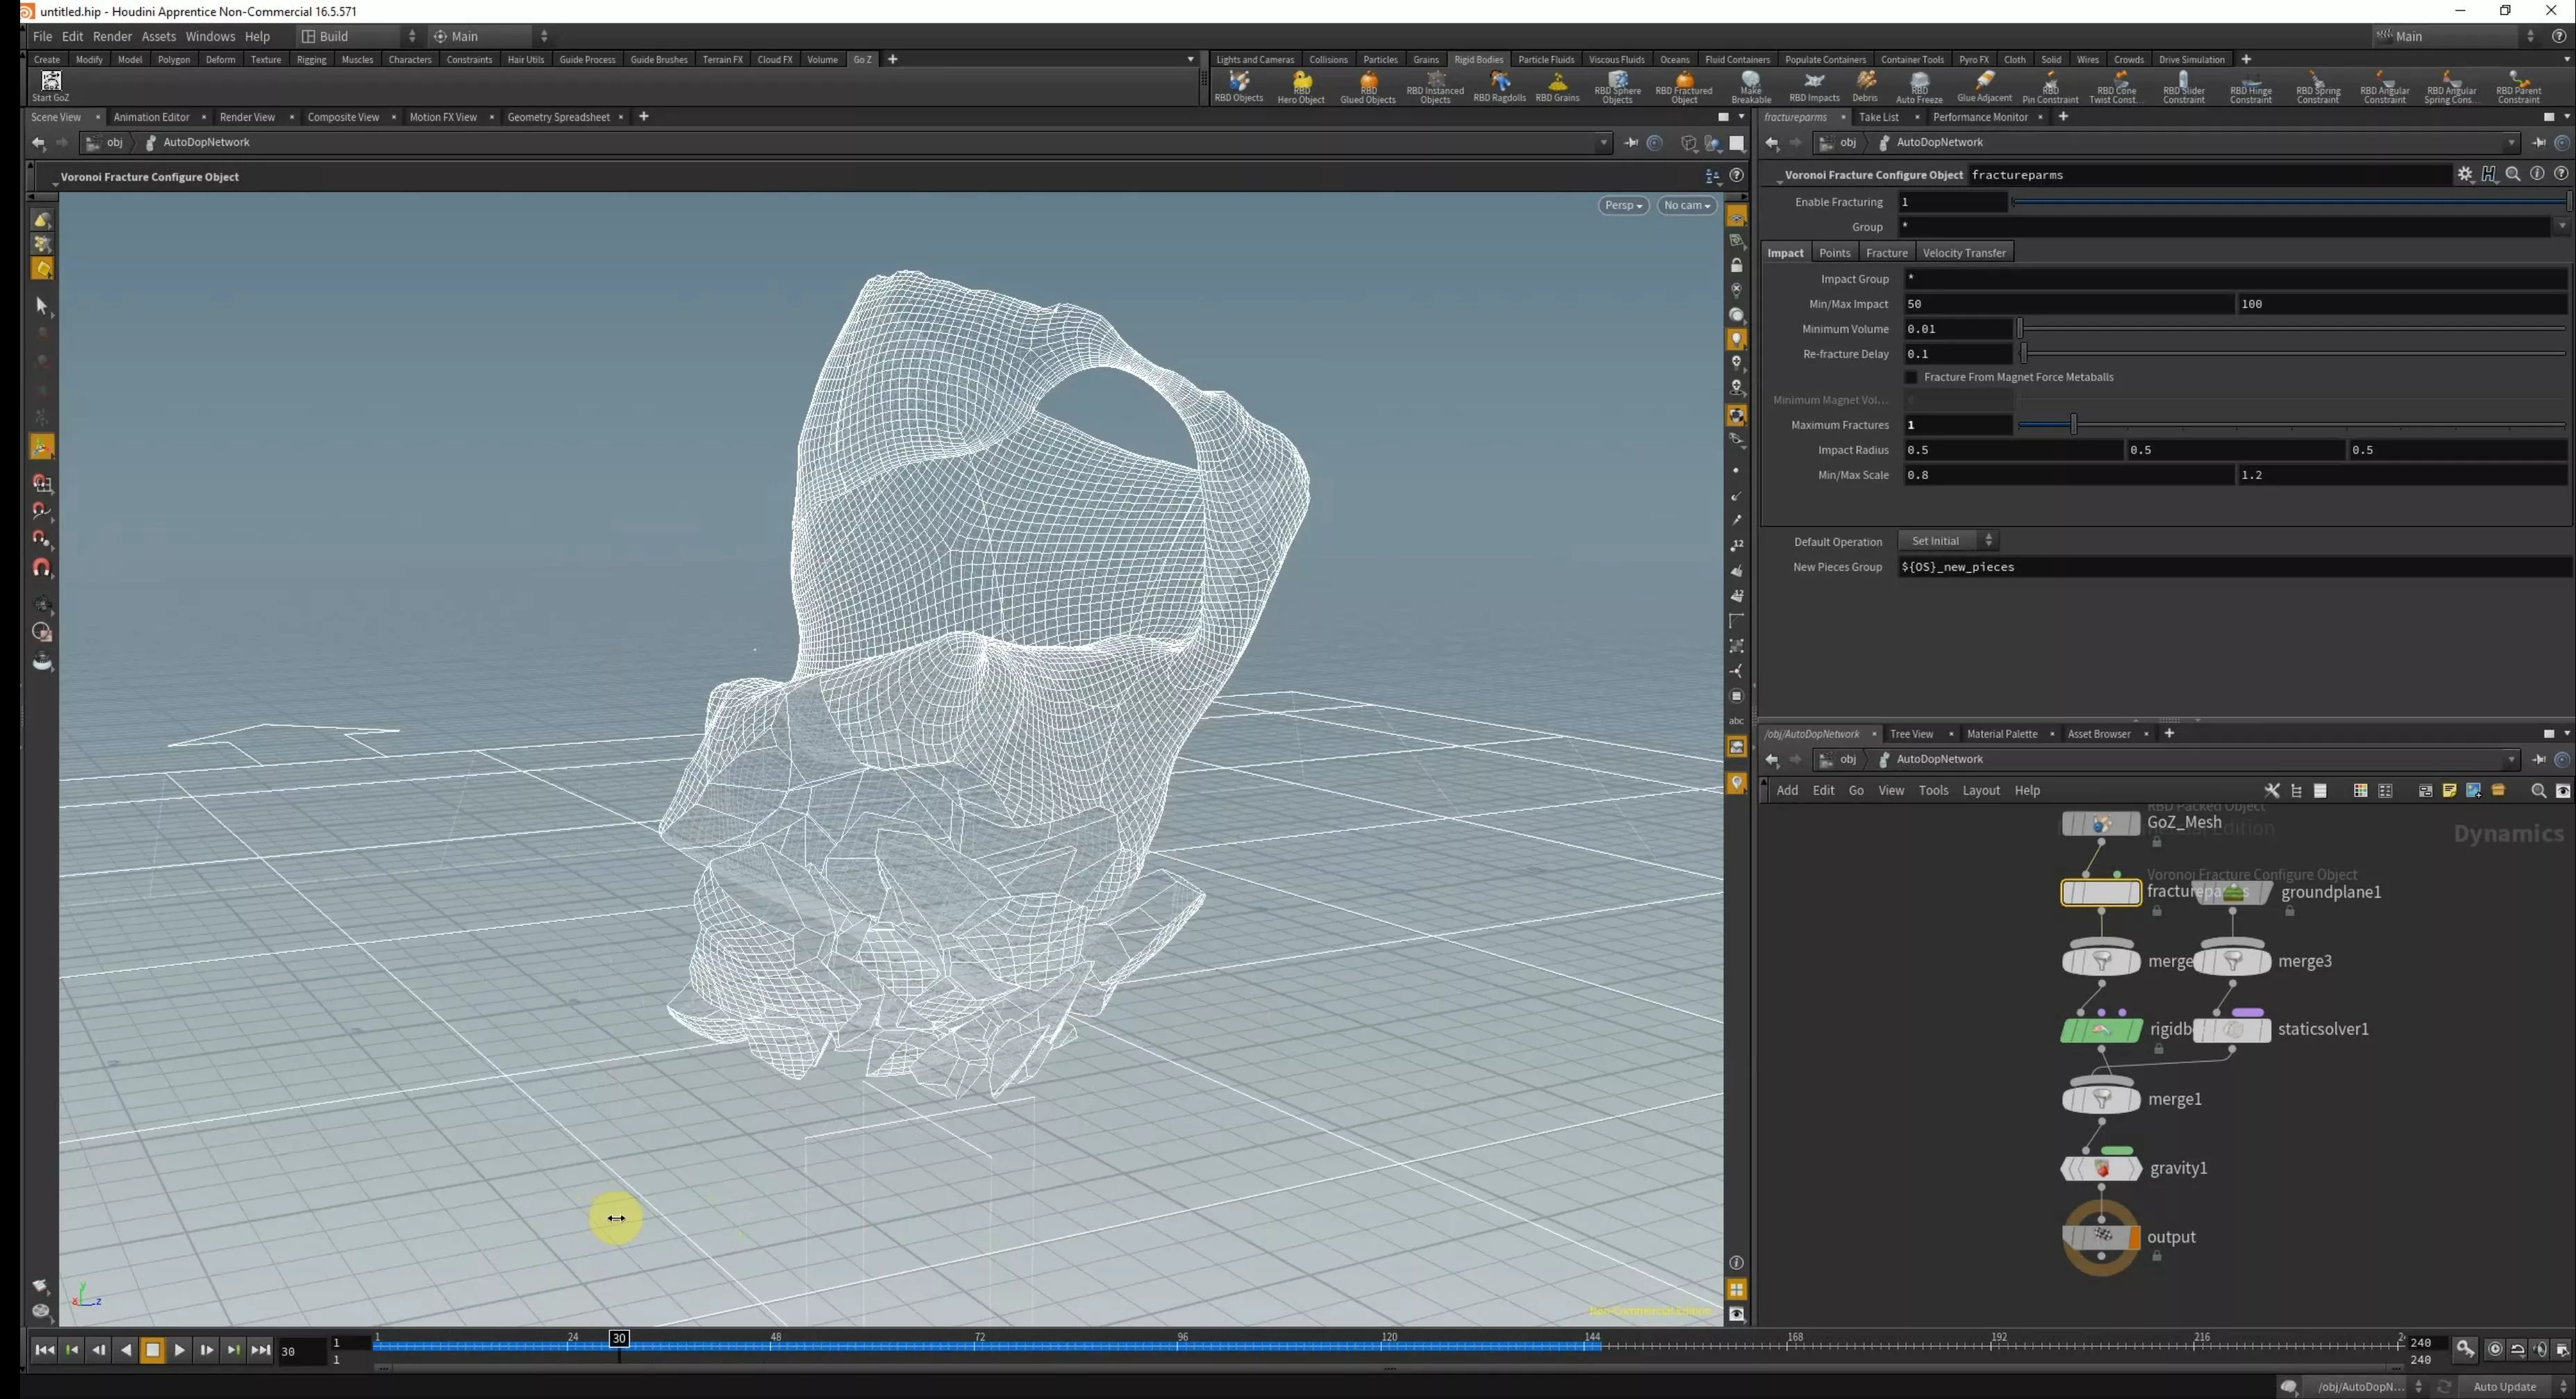Open the Windows menu
Viewport: 2576px width, 1399px height.
(x=209, y=36)
